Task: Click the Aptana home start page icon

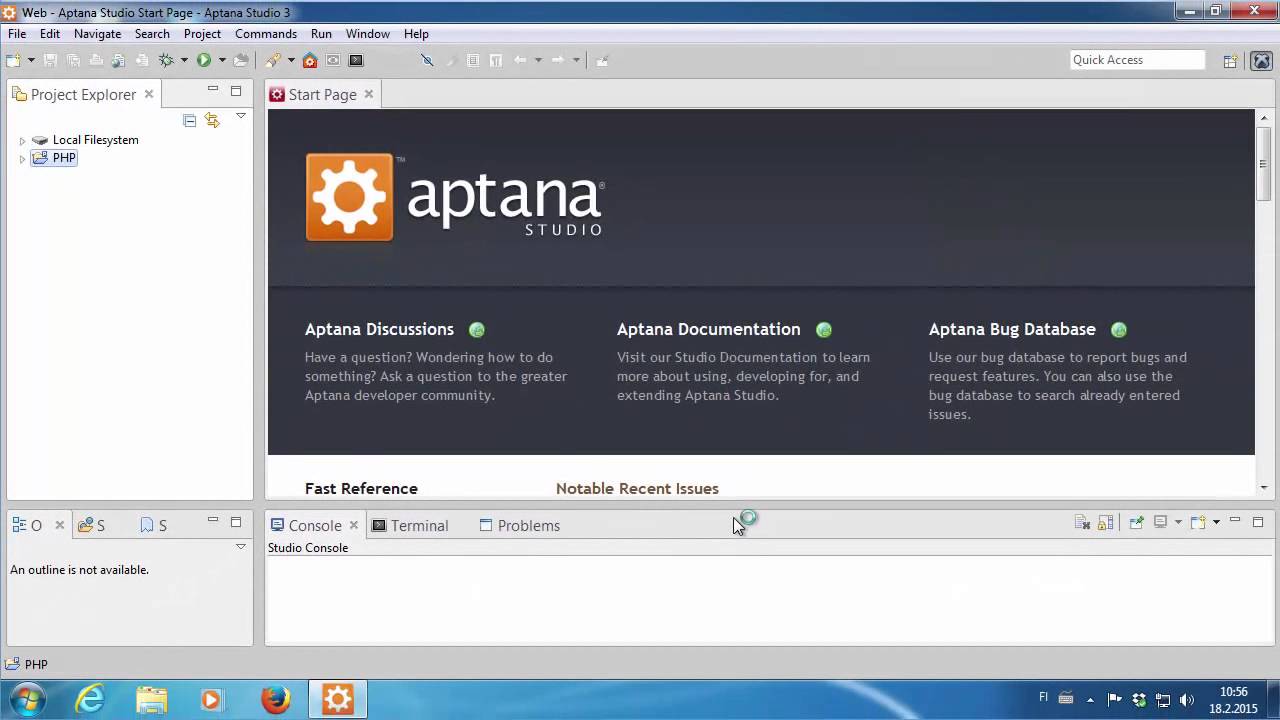Action: tap(310, 60)
